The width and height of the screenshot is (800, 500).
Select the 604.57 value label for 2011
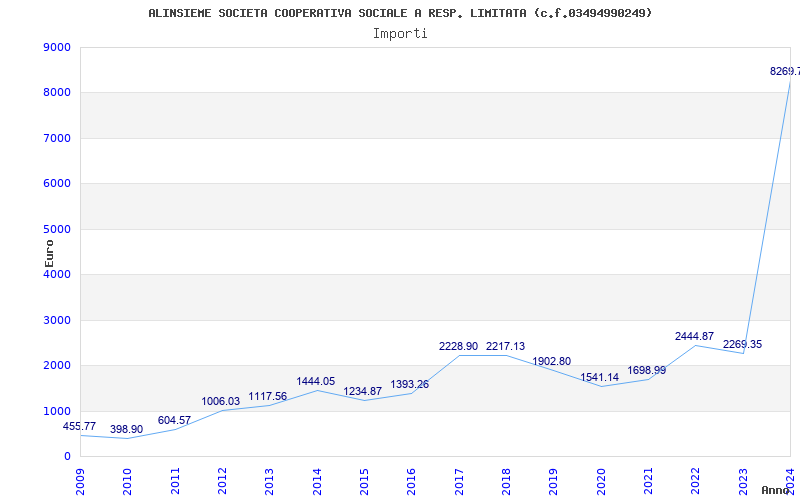(174, 420)
